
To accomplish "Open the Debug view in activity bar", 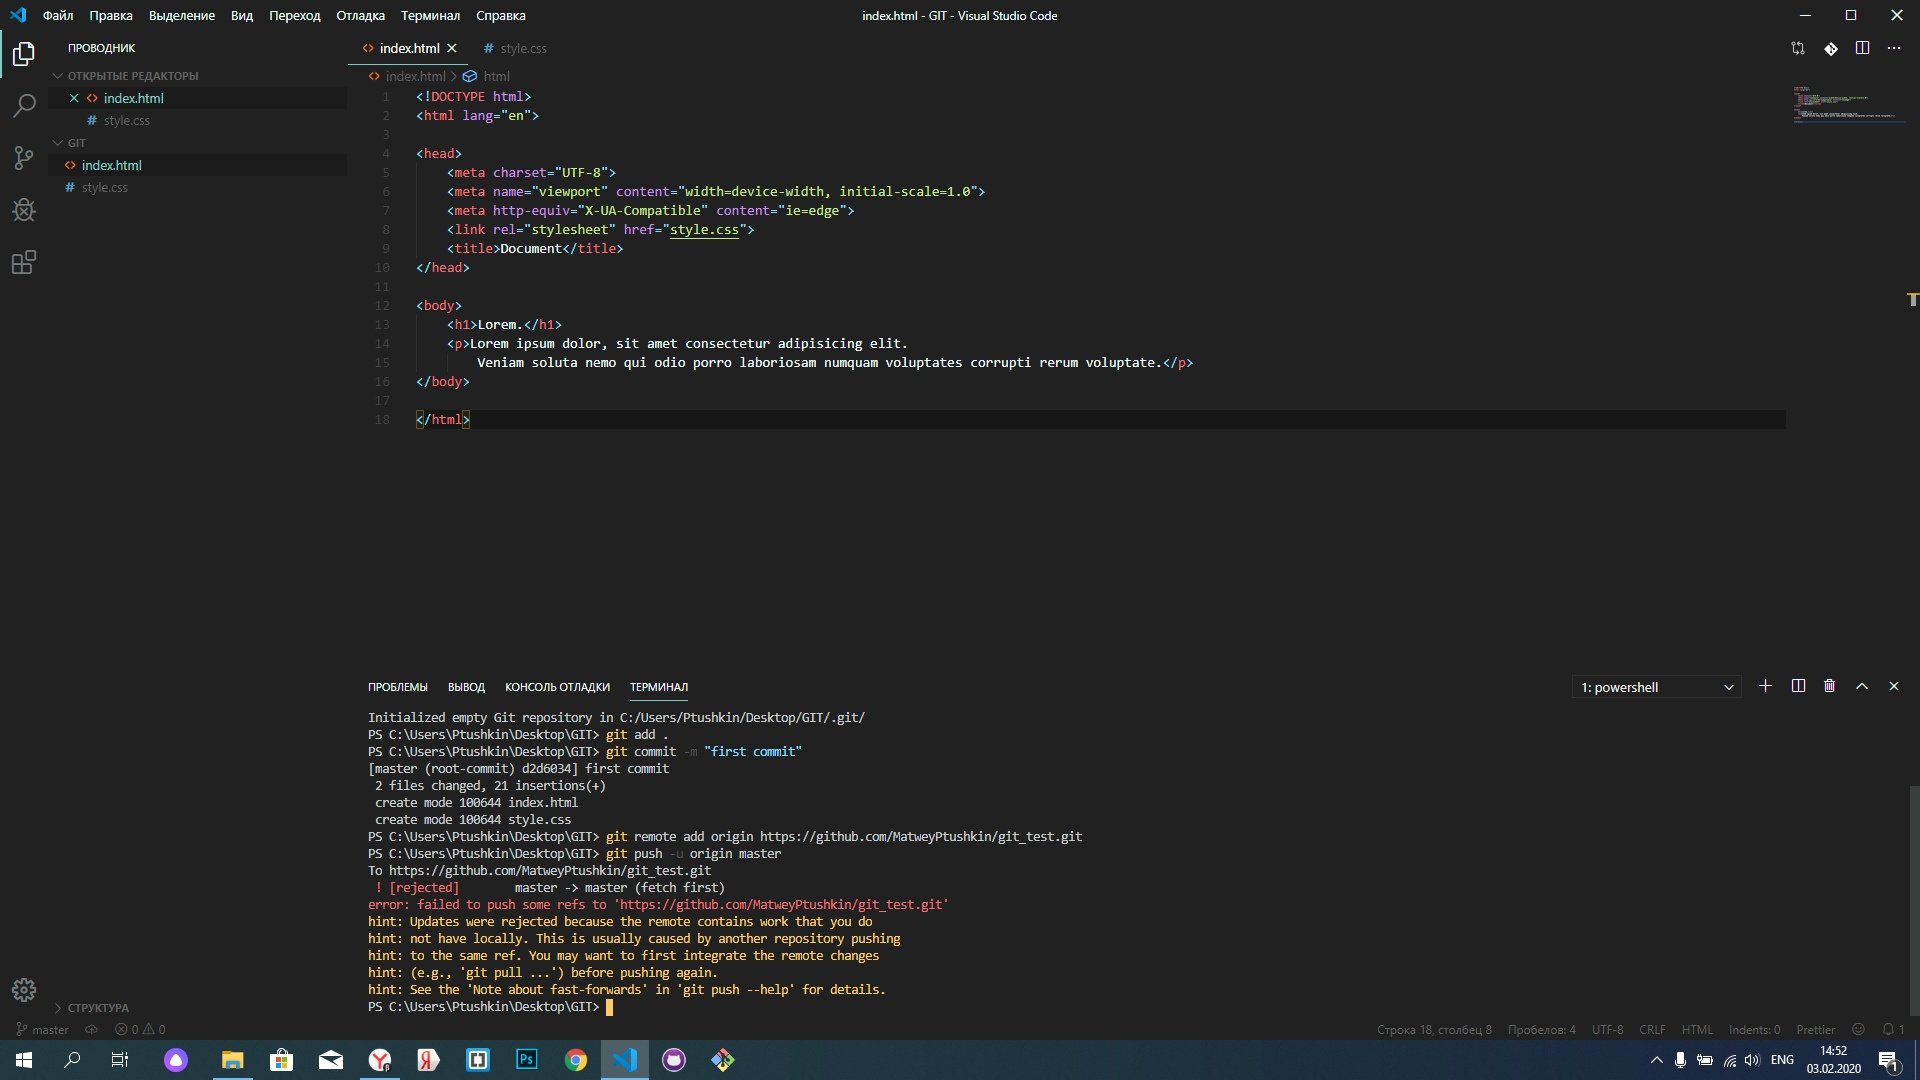I will click(x=24, y=210).
